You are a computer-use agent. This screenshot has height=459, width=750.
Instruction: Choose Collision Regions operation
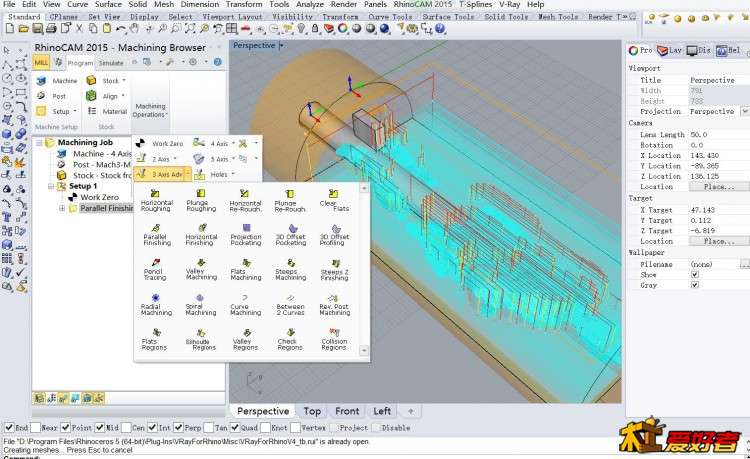coord(334,339)
